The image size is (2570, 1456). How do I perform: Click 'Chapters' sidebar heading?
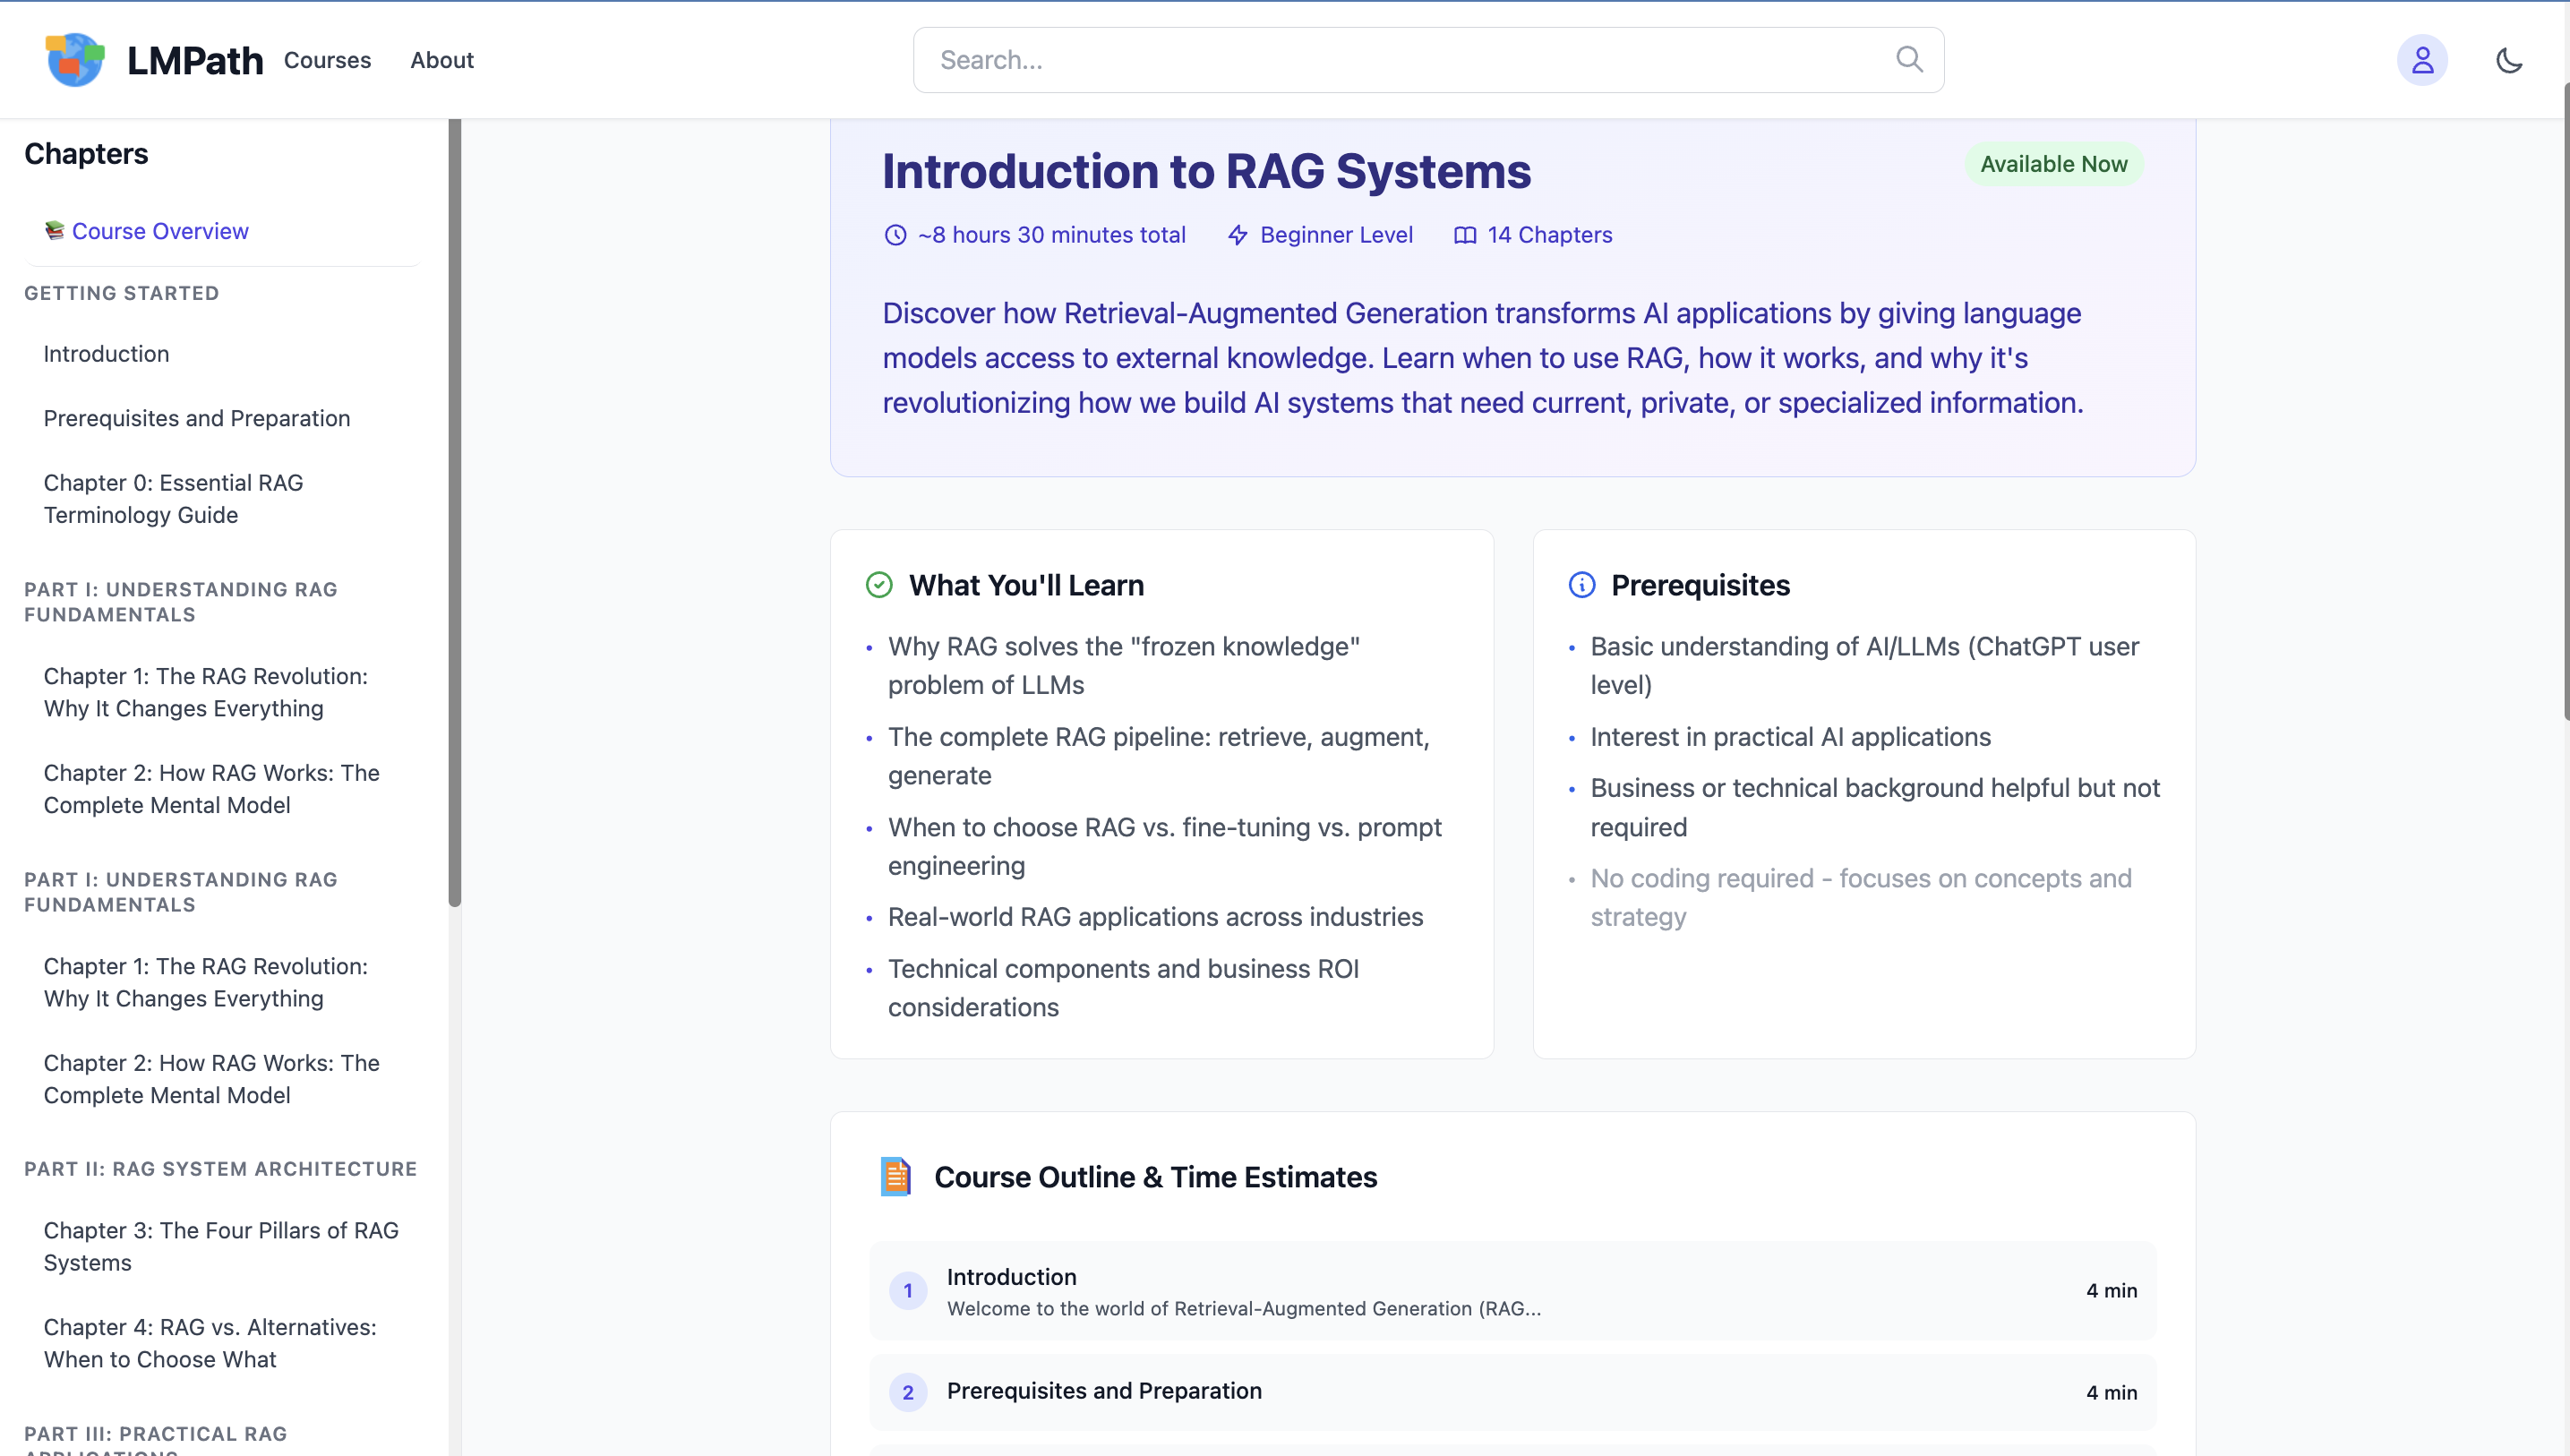[x=86, y=154]
